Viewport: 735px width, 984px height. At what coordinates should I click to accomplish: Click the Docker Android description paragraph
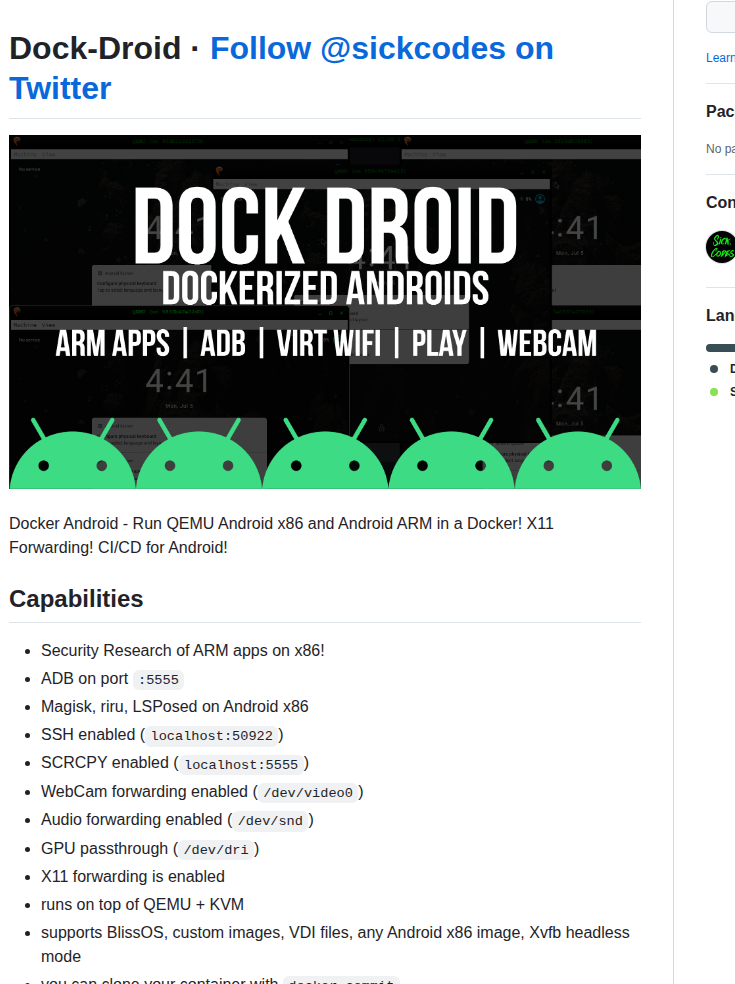coord(281,535)
